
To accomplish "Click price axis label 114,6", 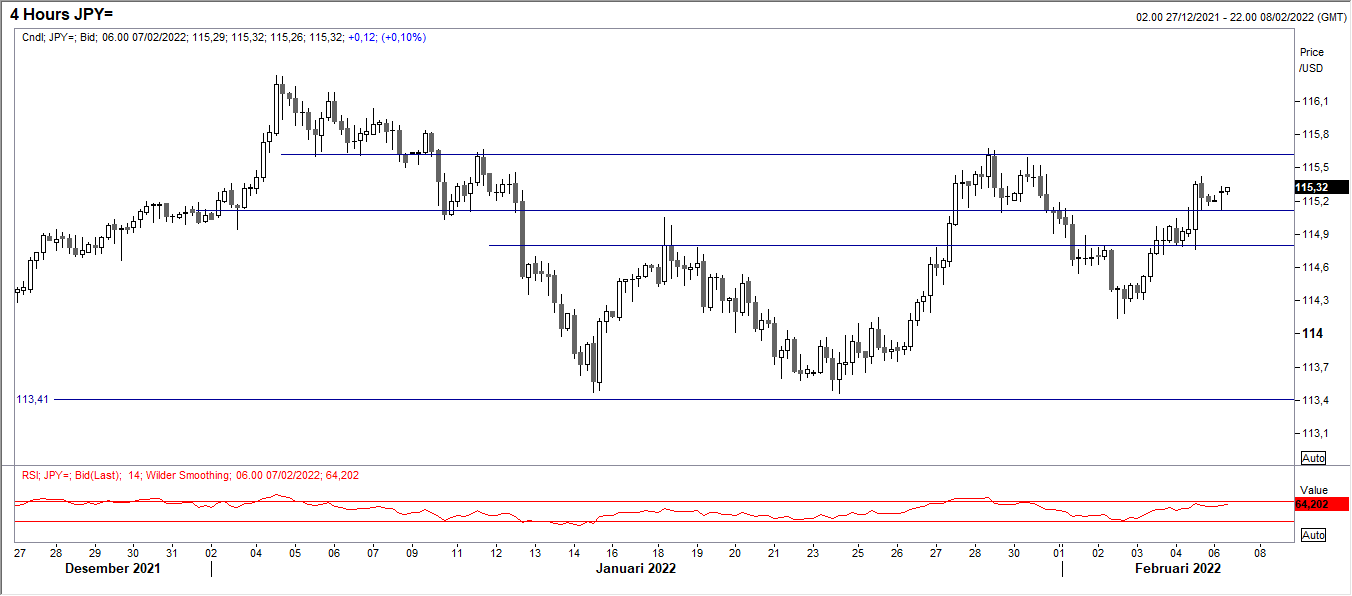I will click(x=1314, y=267).
